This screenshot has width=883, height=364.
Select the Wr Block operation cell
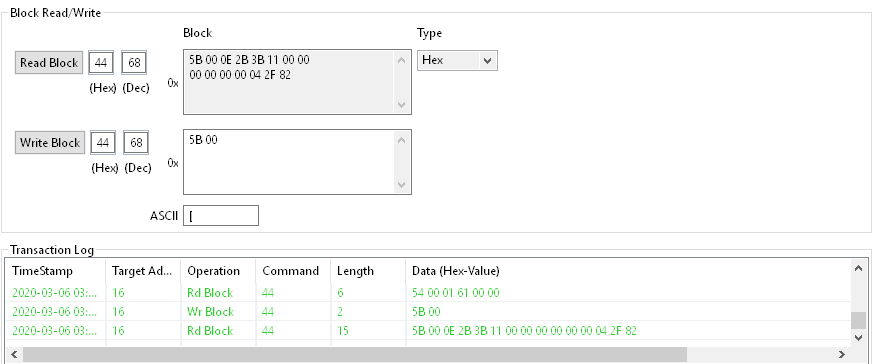218,312
